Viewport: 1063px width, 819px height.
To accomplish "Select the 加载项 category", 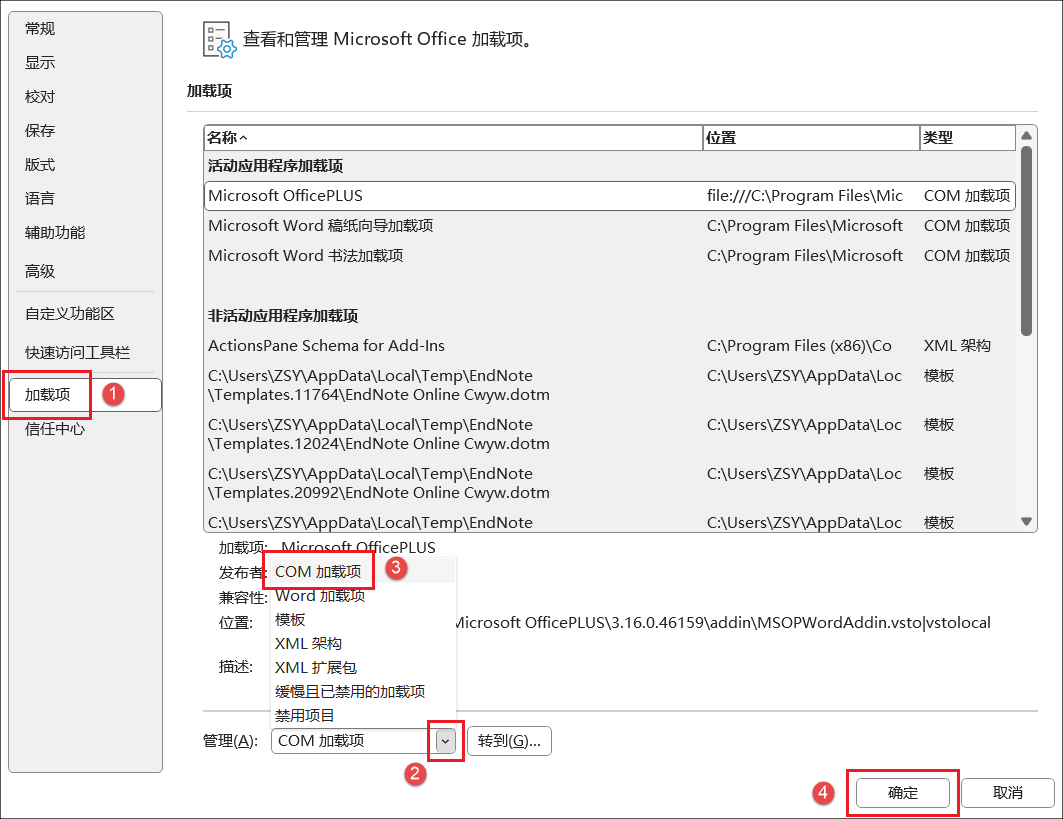I will click(85, 395).
